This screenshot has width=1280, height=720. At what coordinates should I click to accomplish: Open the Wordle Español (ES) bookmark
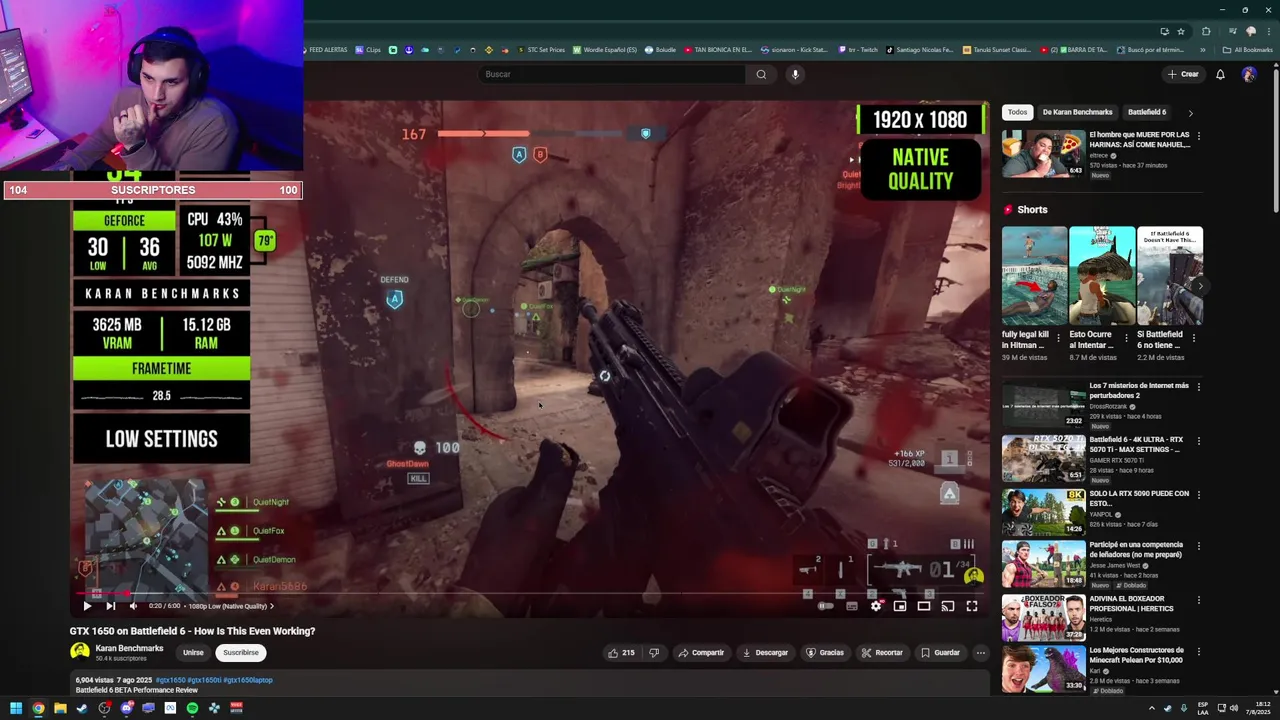[x=606, y=50]
